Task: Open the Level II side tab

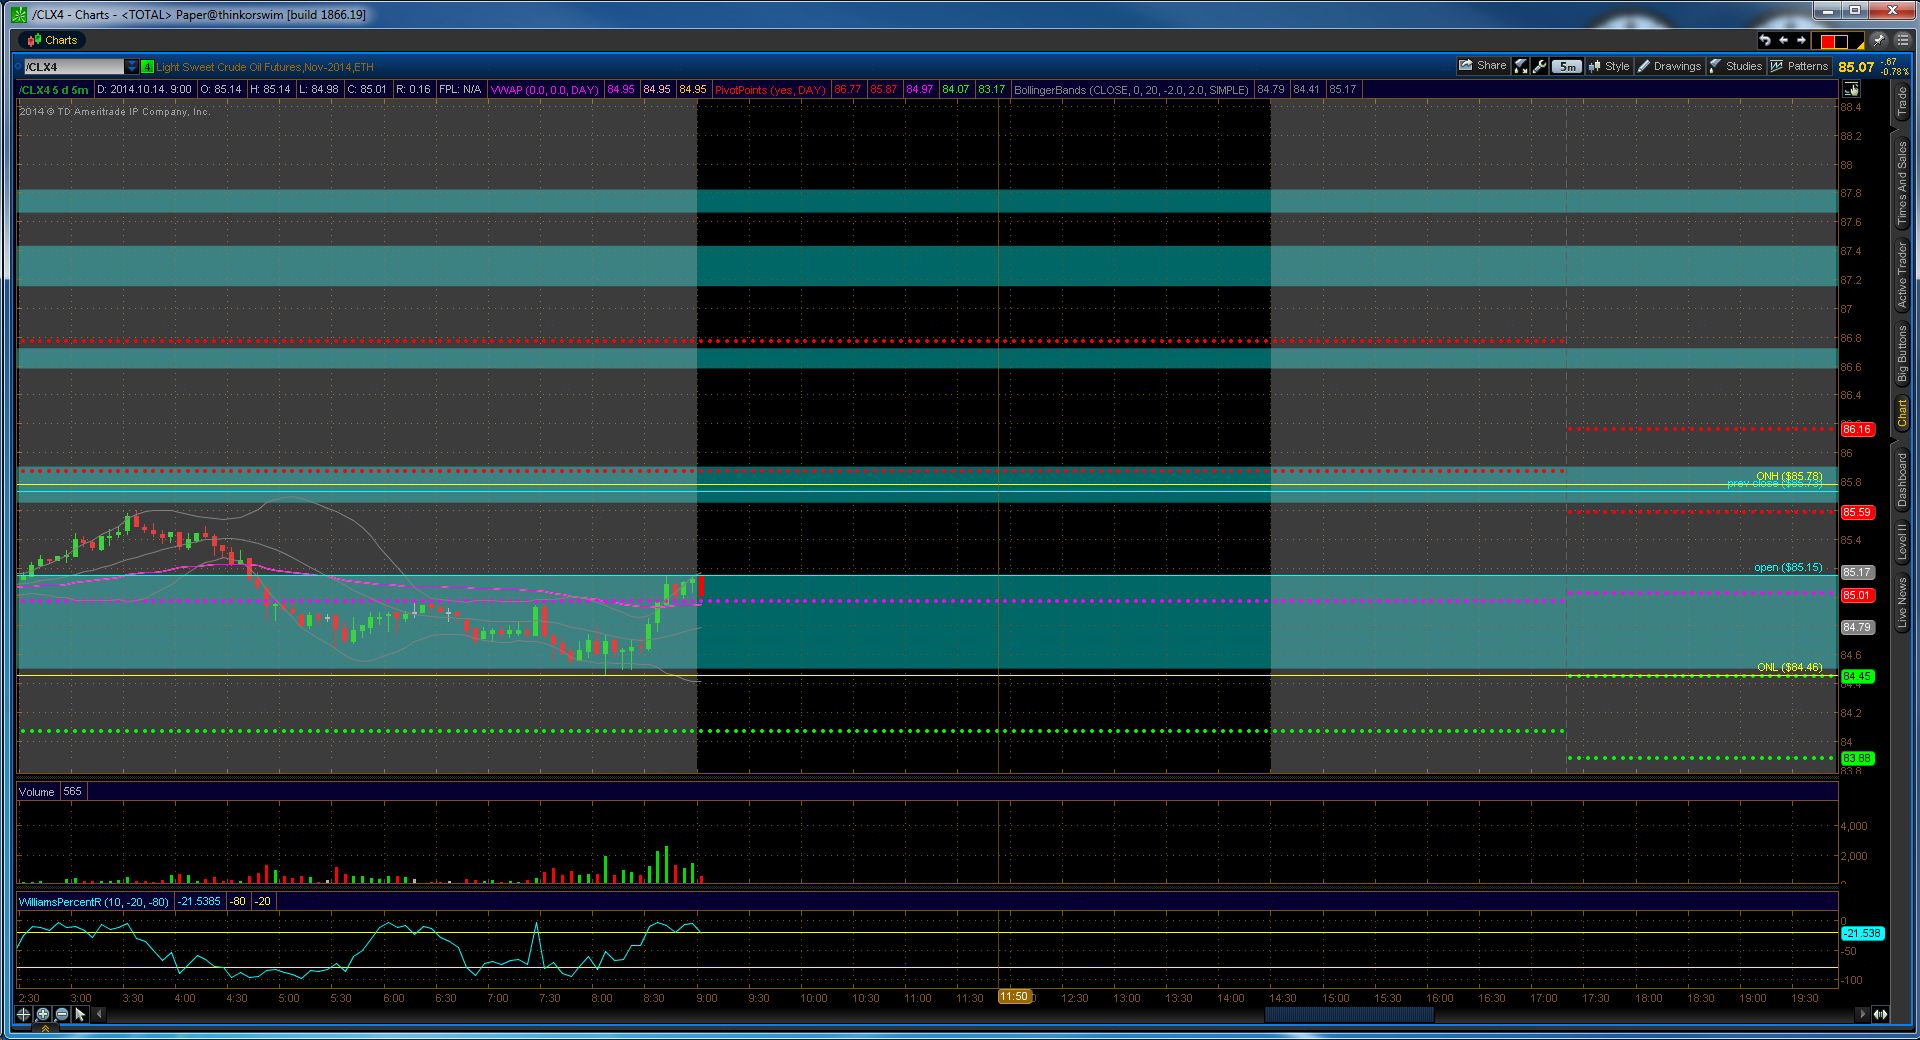Action: click(1901, 543)
